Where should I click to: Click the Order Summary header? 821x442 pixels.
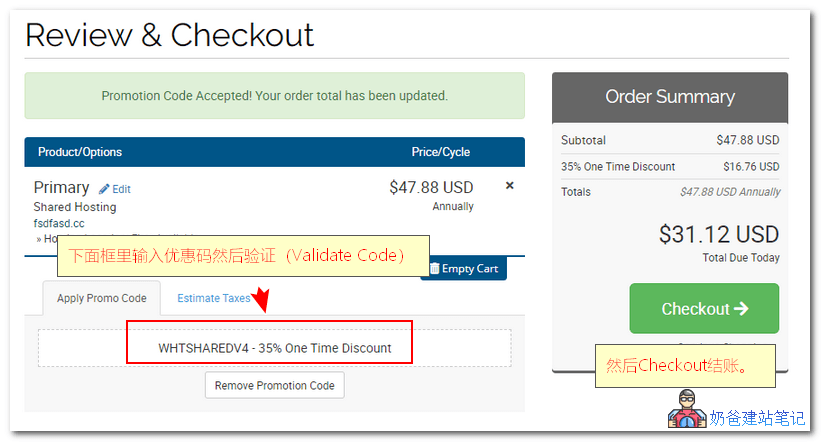click(669, 97)
